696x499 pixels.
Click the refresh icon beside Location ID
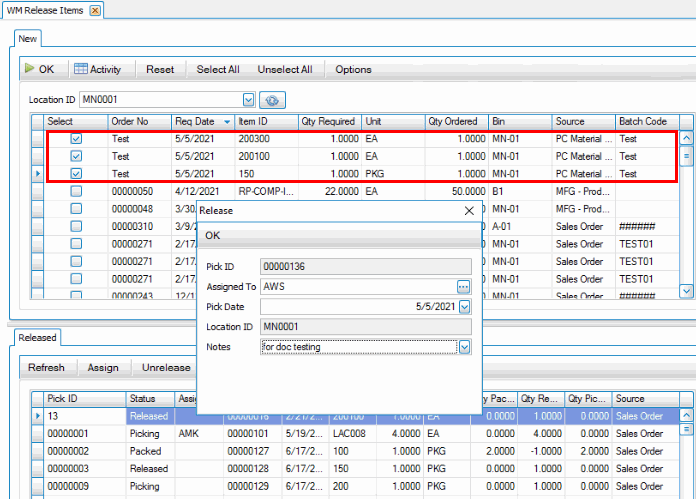(272, 100)
